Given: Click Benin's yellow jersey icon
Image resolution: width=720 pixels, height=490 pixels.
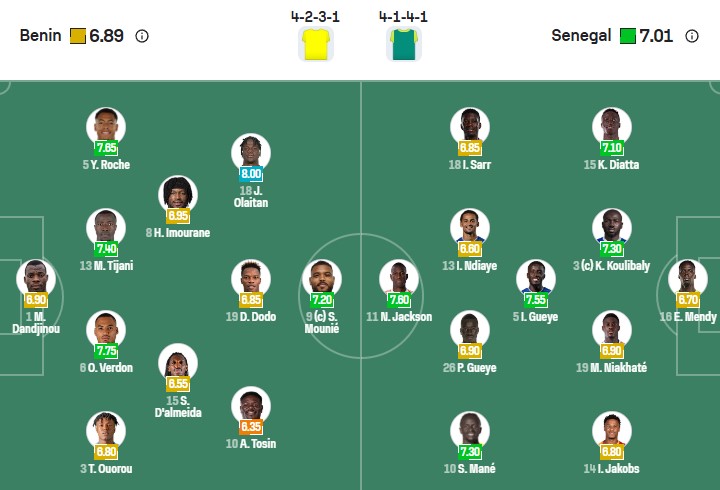Looking at the screenshot, I should click(315, 45).
